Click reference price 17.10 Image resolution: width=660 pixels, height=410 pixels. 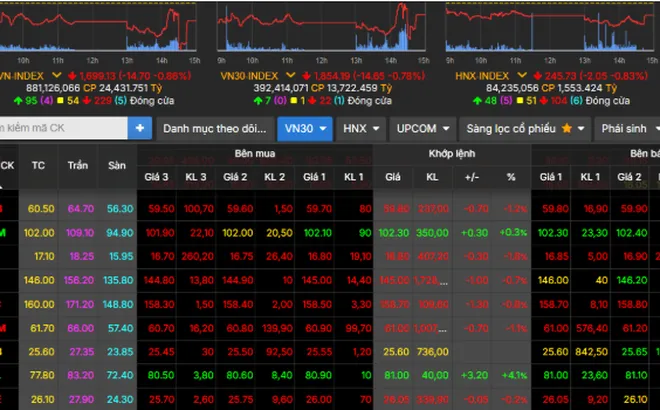[x=44, y=256]
